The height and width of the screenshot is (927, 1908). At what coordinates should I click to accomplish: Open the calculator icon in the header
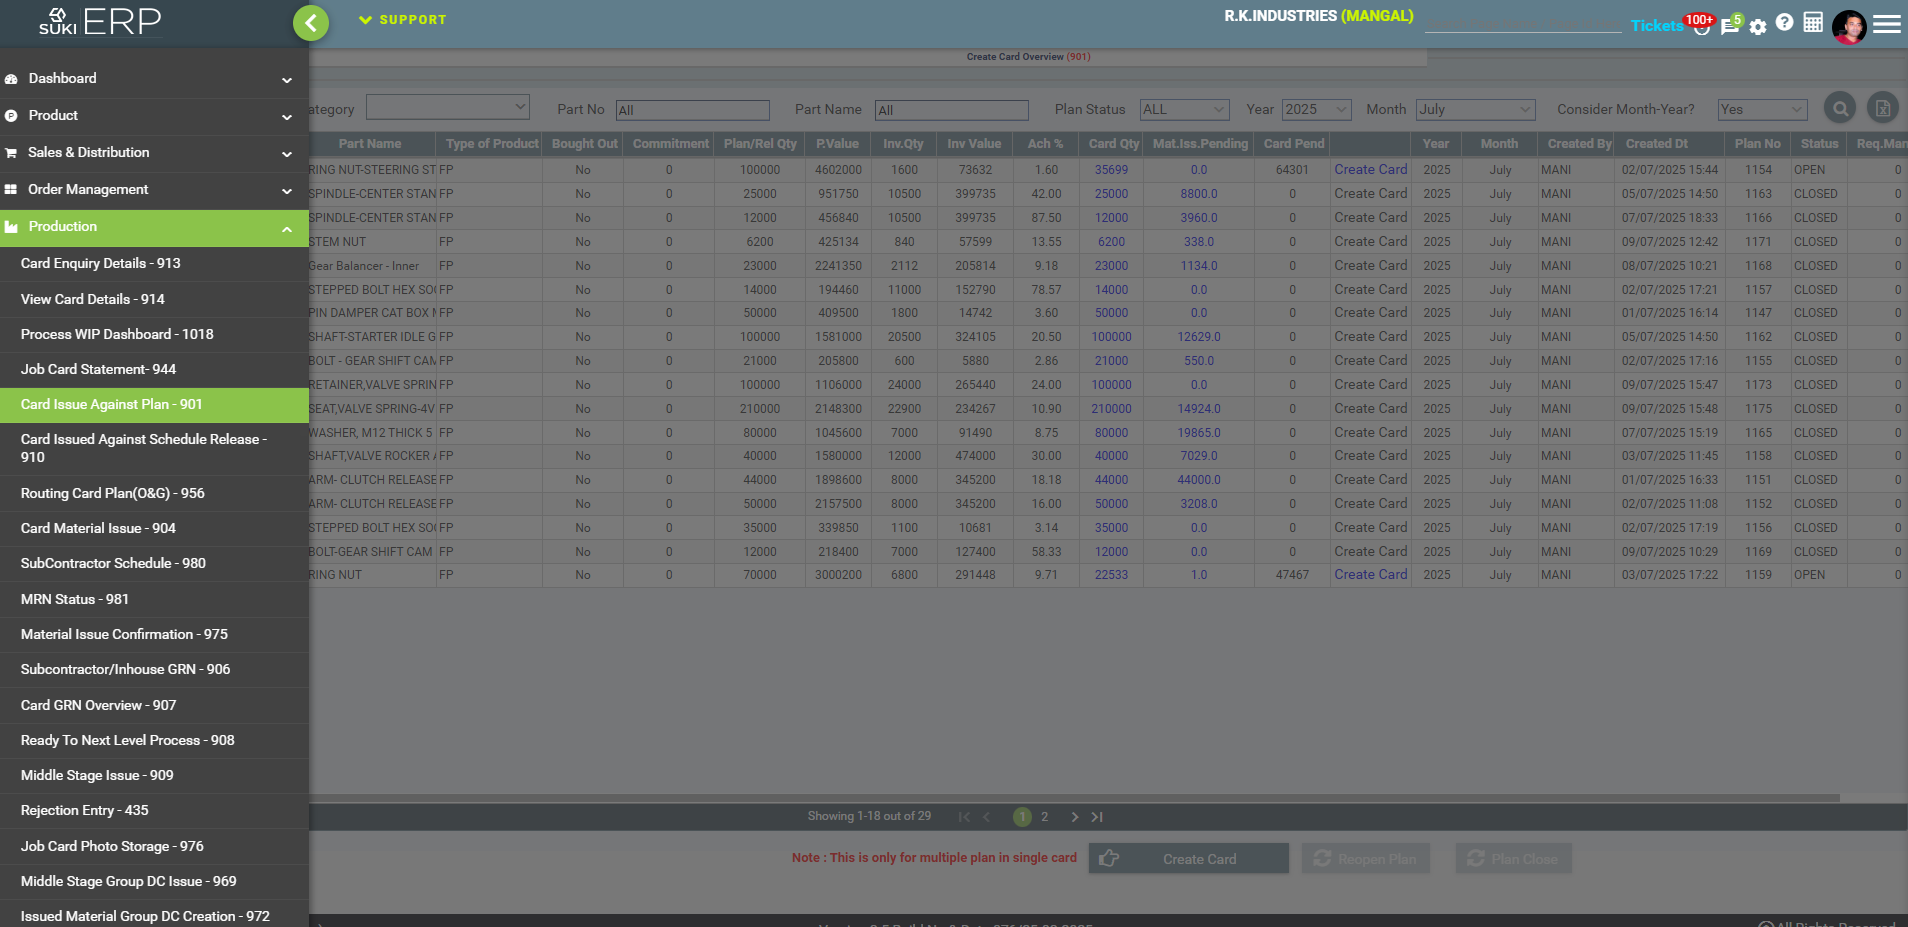[1813, 23]
